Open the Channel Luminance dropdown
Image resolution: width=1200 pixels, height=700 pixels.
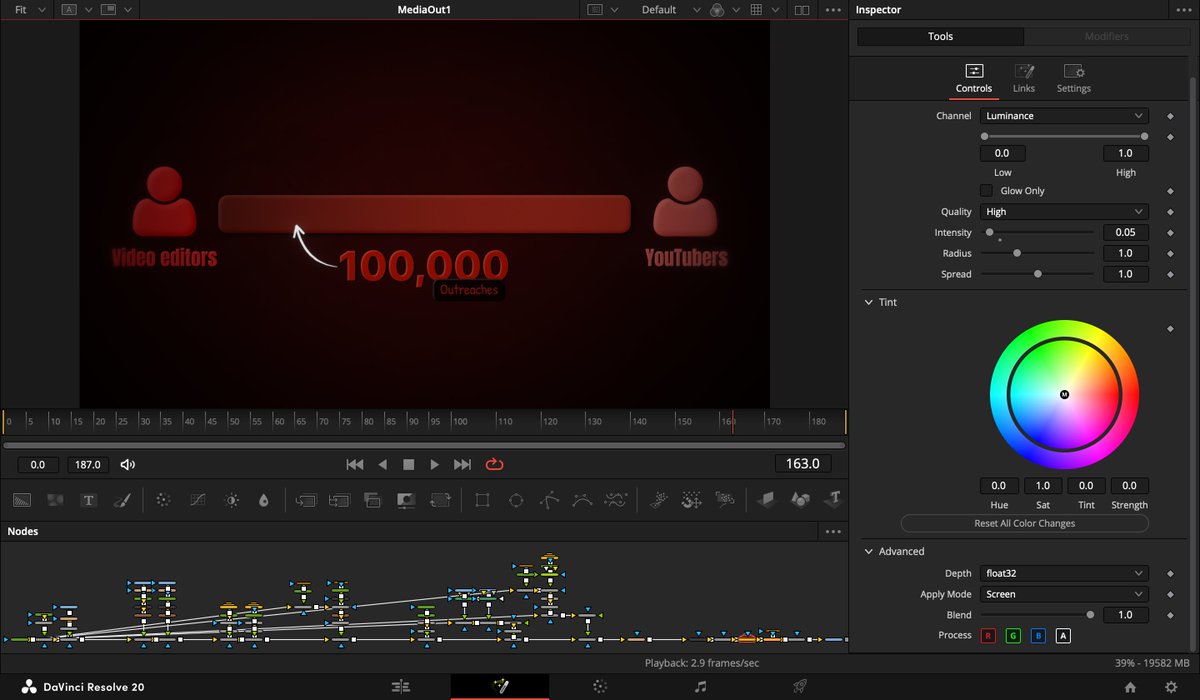[x=1065, y=116]
